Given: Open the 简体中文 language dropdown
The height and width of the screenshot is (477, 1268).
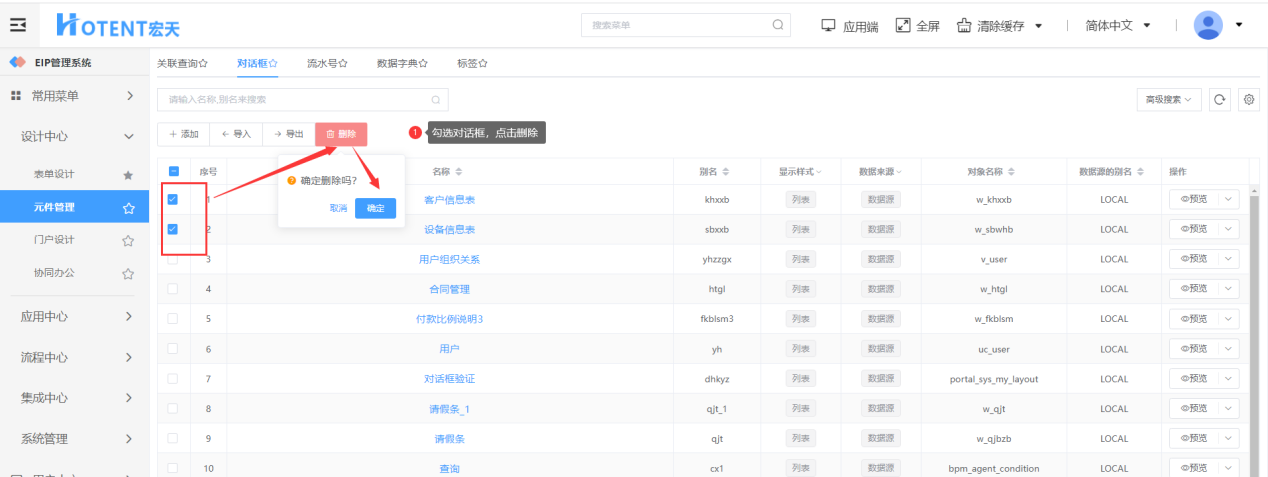Looking at the screenshot, I should (x=1117, y=25).
